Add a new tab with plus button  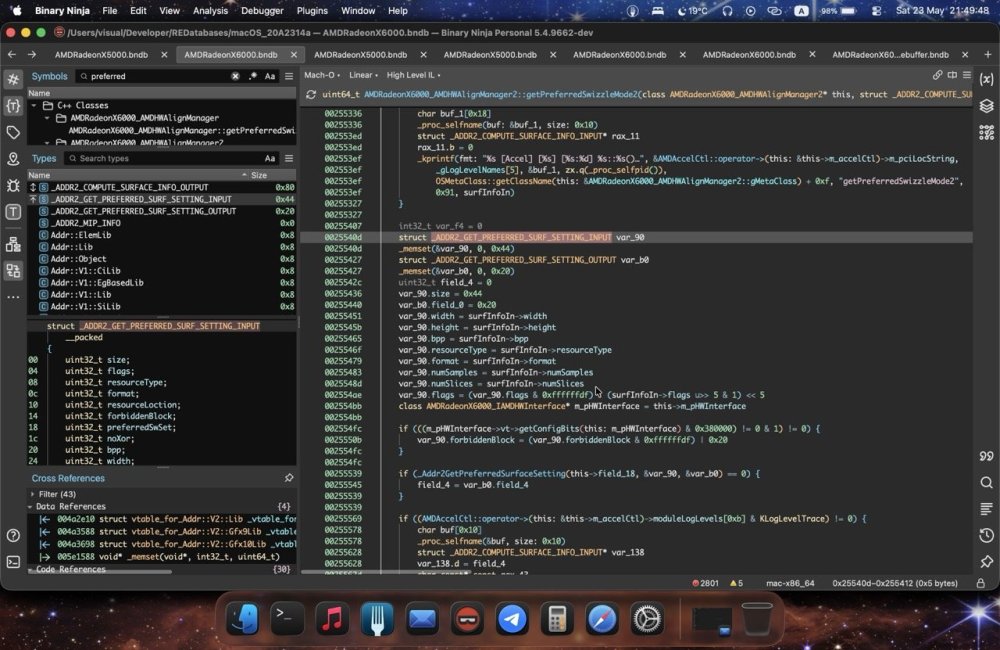pyautogui.click(x=987, y=55)
